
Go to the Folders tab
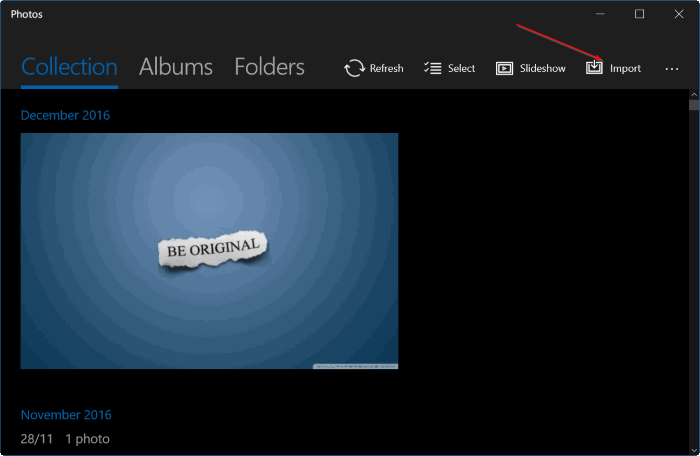[269, 67]
